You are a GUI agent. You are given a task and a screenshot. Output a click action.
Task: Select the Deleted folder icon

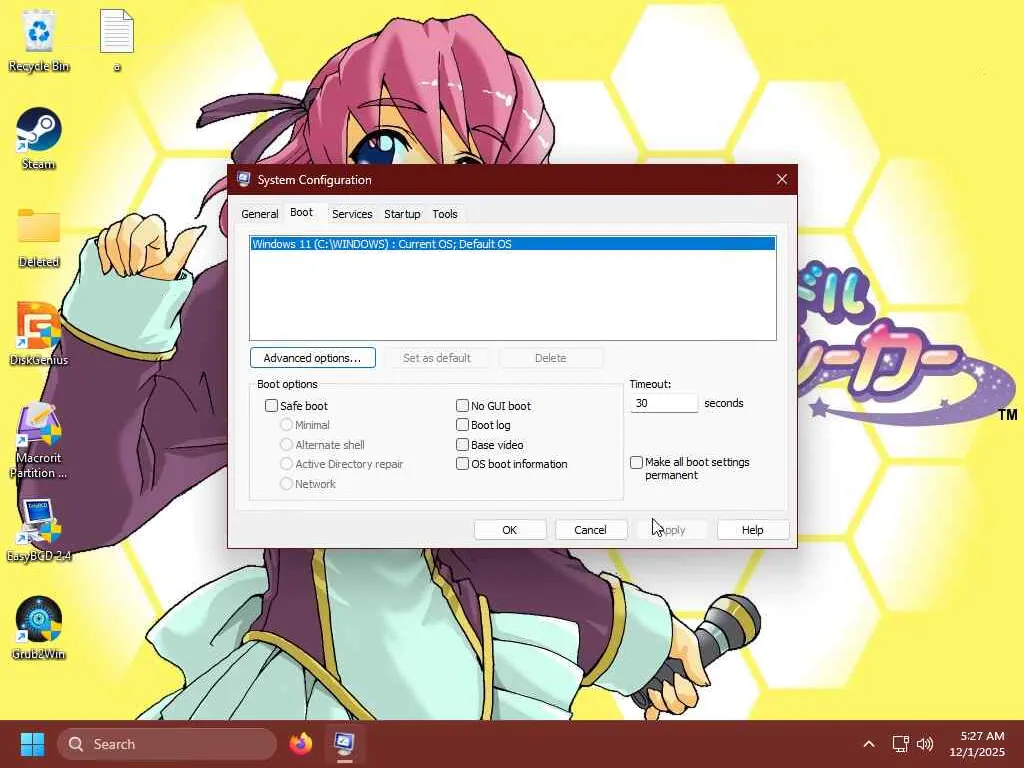point(39,236)
